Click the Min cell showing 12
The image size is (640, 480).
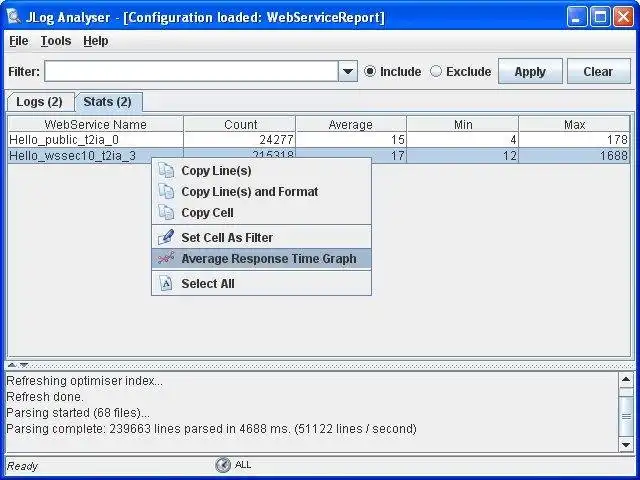462,156
